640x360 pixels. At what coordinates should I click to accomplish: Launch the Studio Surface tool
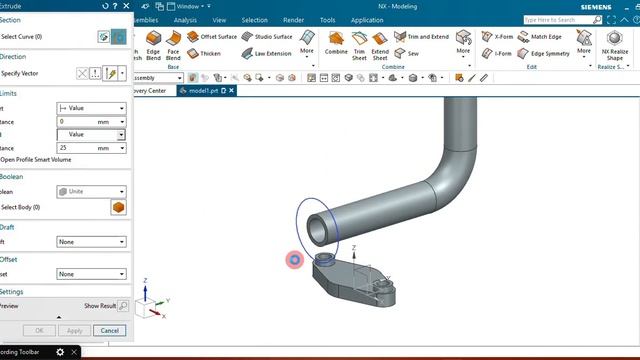coord(267,37)
